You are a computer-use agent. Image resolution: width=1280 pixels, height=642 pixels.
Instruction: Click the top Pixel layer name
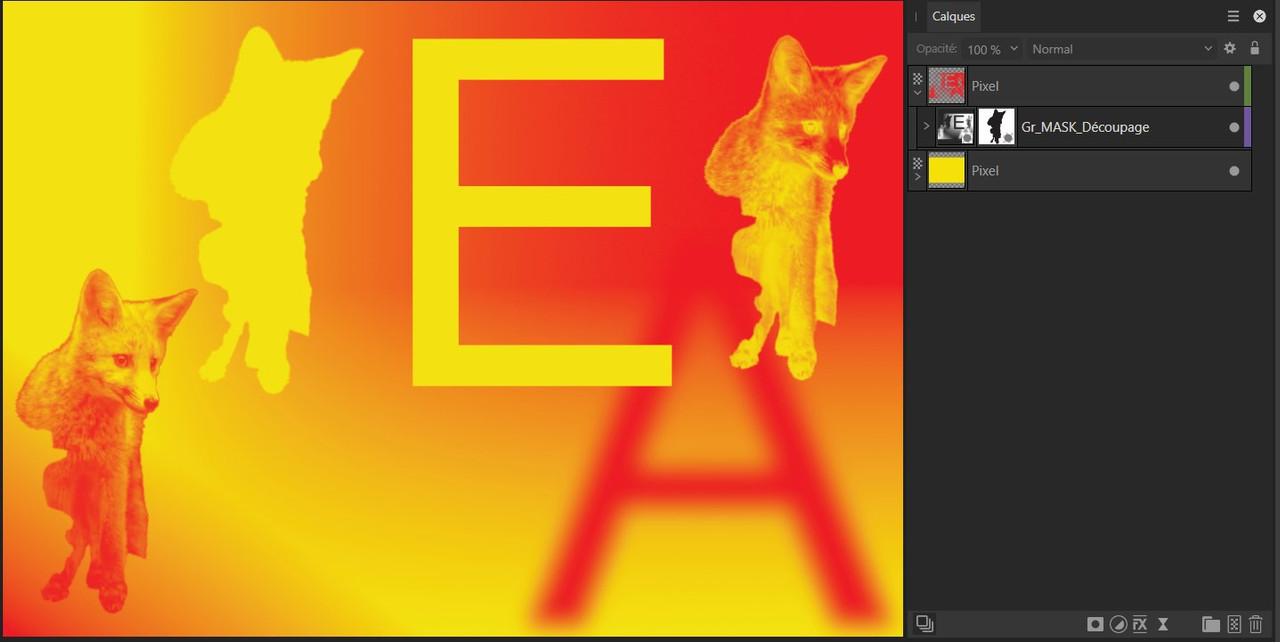[x=985, y=86]
